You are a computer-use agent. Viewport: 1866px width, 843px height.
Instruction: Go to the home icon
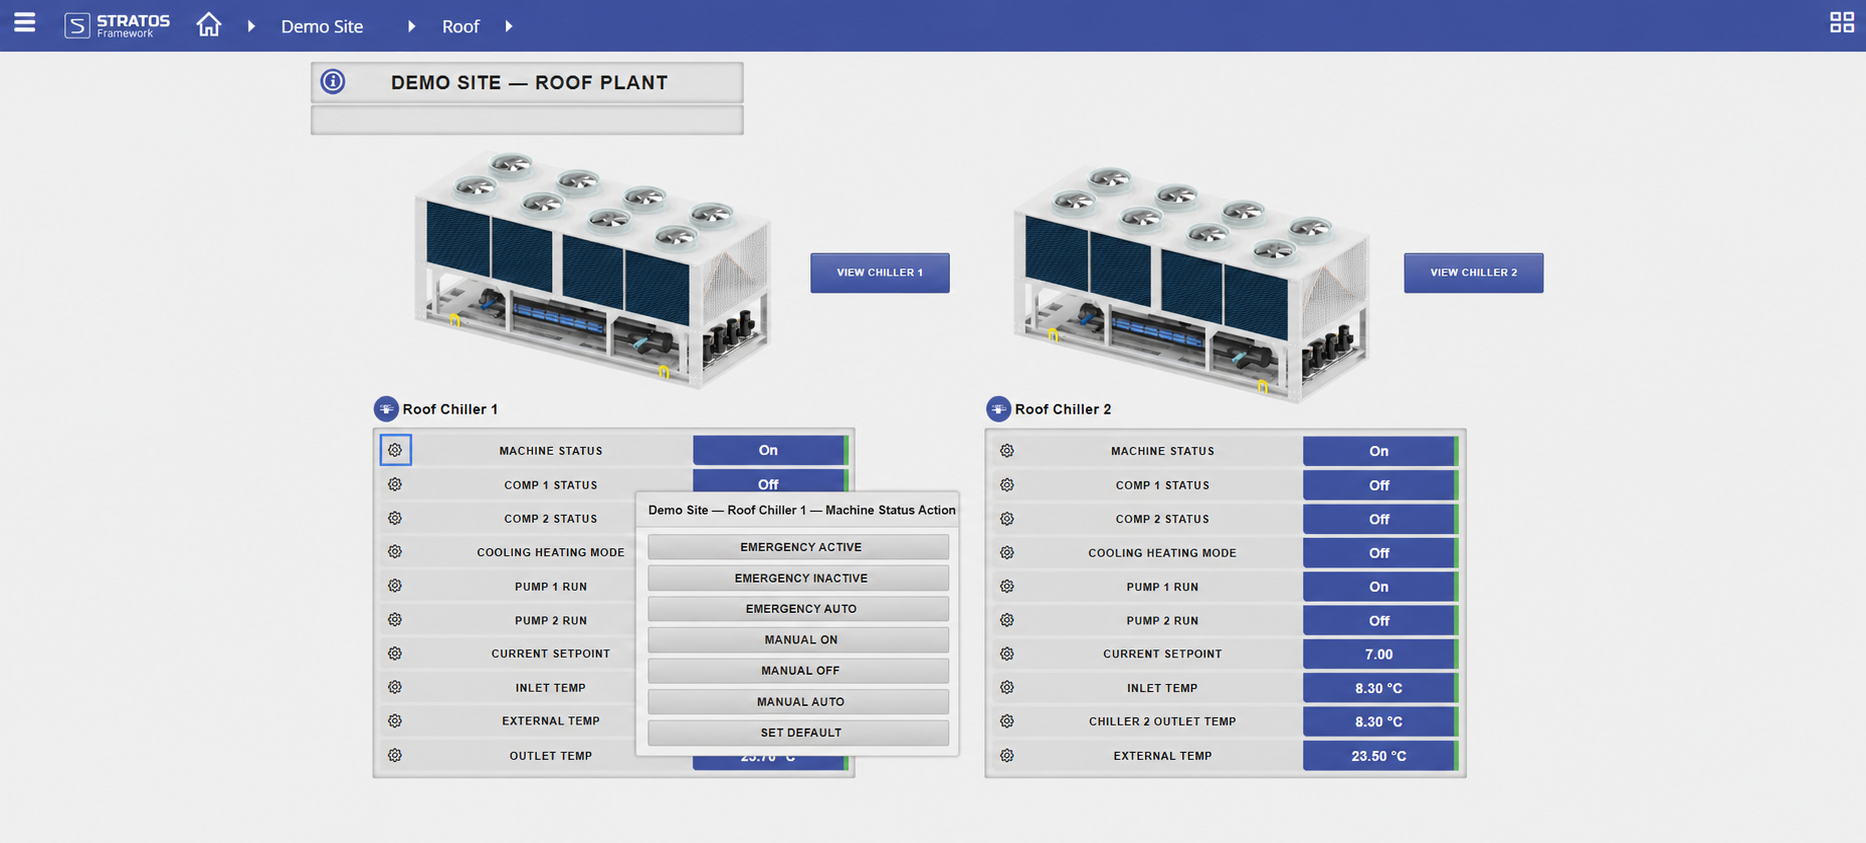[208, 24]
